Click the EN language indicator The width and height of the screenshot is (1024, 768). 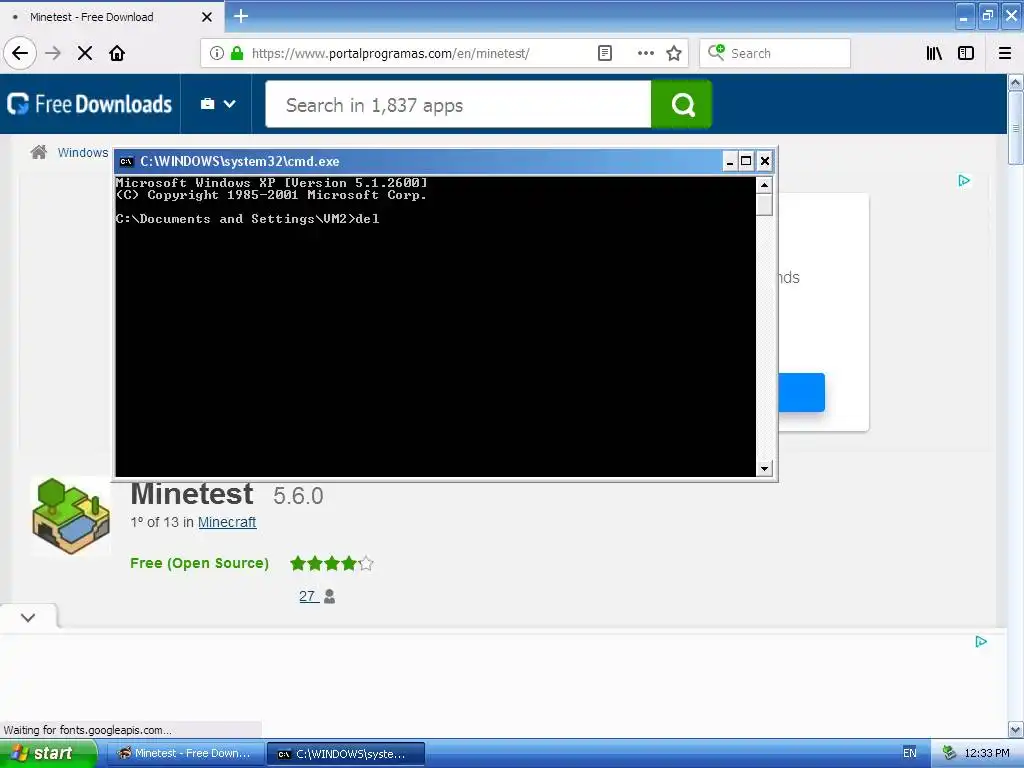909,753
